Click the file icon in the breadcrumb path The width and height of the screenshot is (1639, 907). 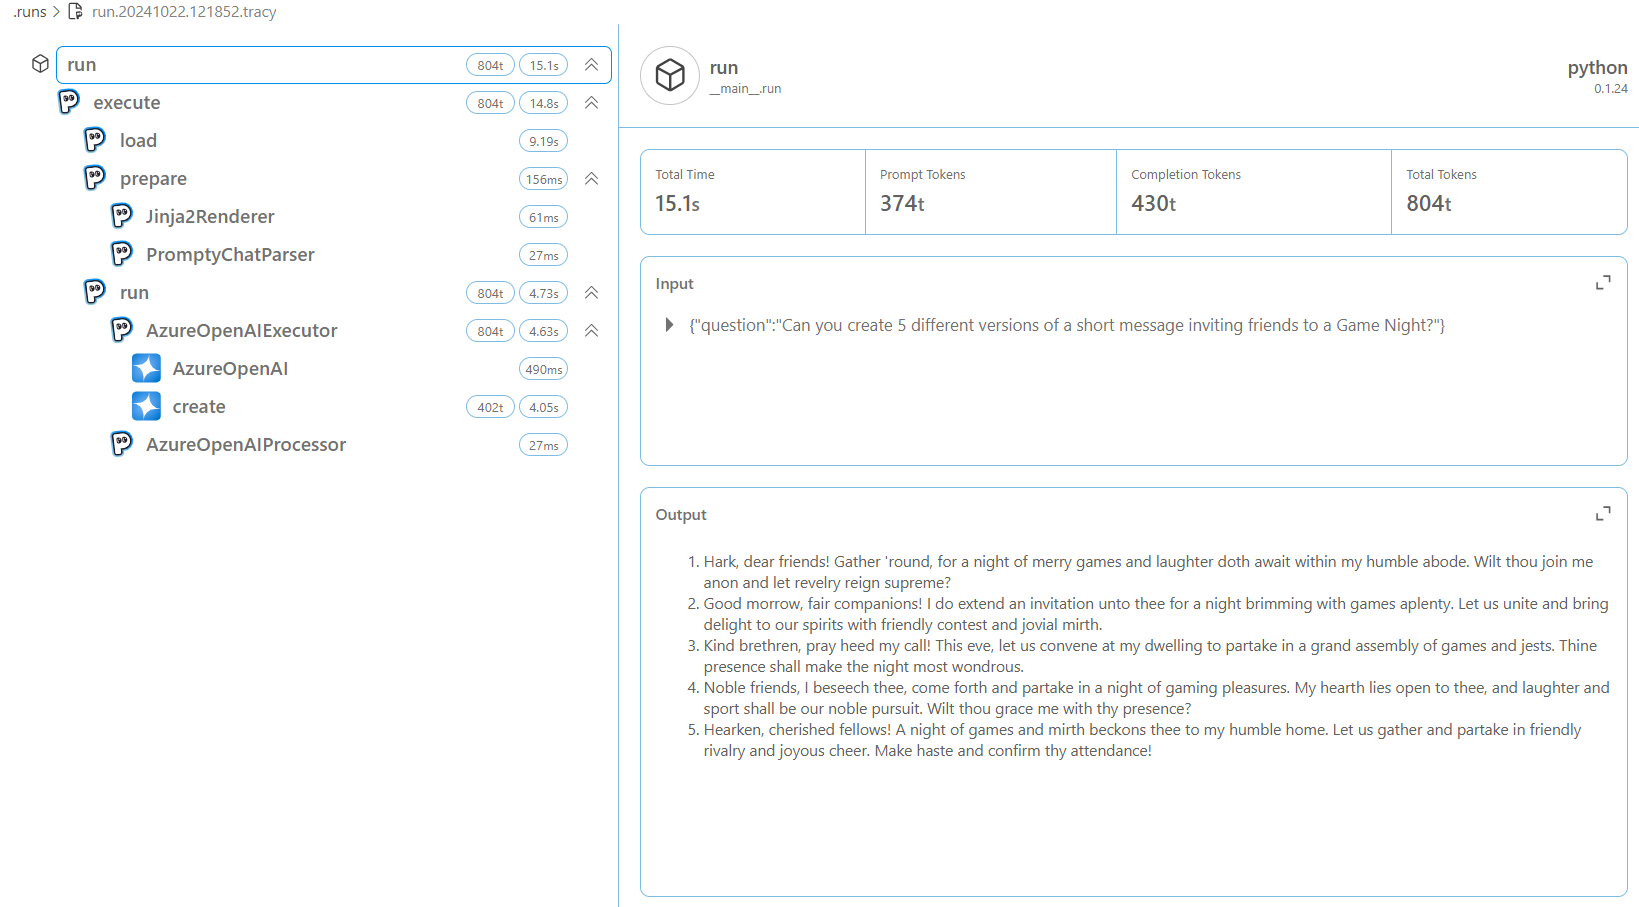[x=75, y=12]
